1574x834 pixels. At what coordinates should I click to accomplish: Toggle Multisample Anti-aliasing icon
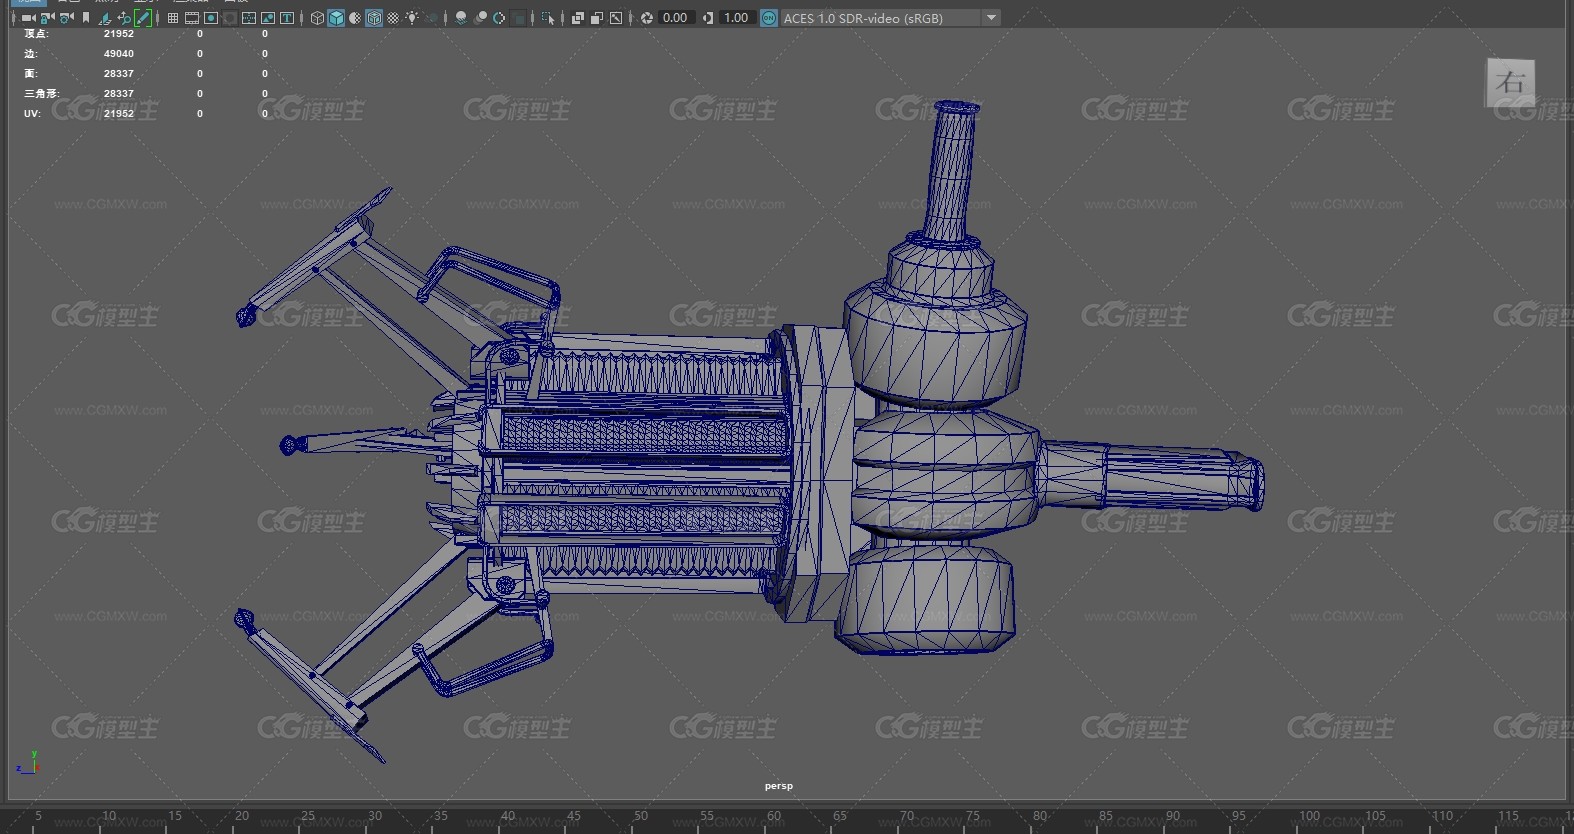click(x=499, y=18)
